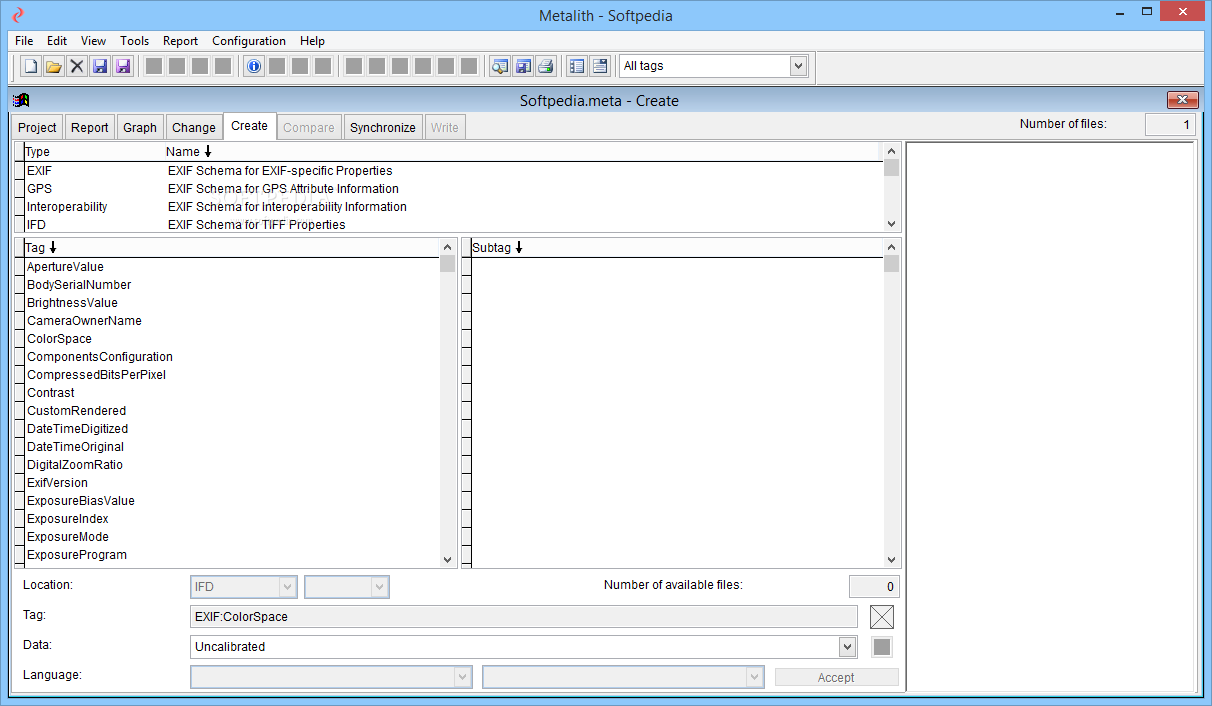This screenshot has height=706, width=1212.
Task: Open the File menu
Action: [24, 41]
